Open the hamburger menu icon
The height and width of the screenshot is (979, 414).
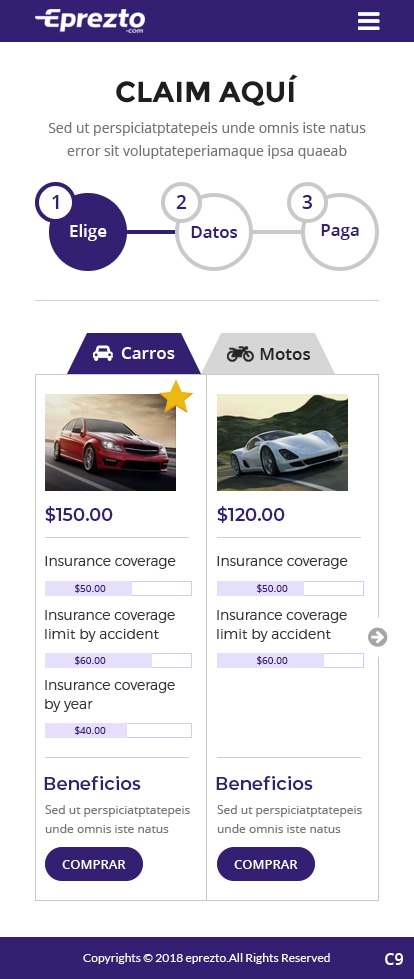(x=368, y=21)
